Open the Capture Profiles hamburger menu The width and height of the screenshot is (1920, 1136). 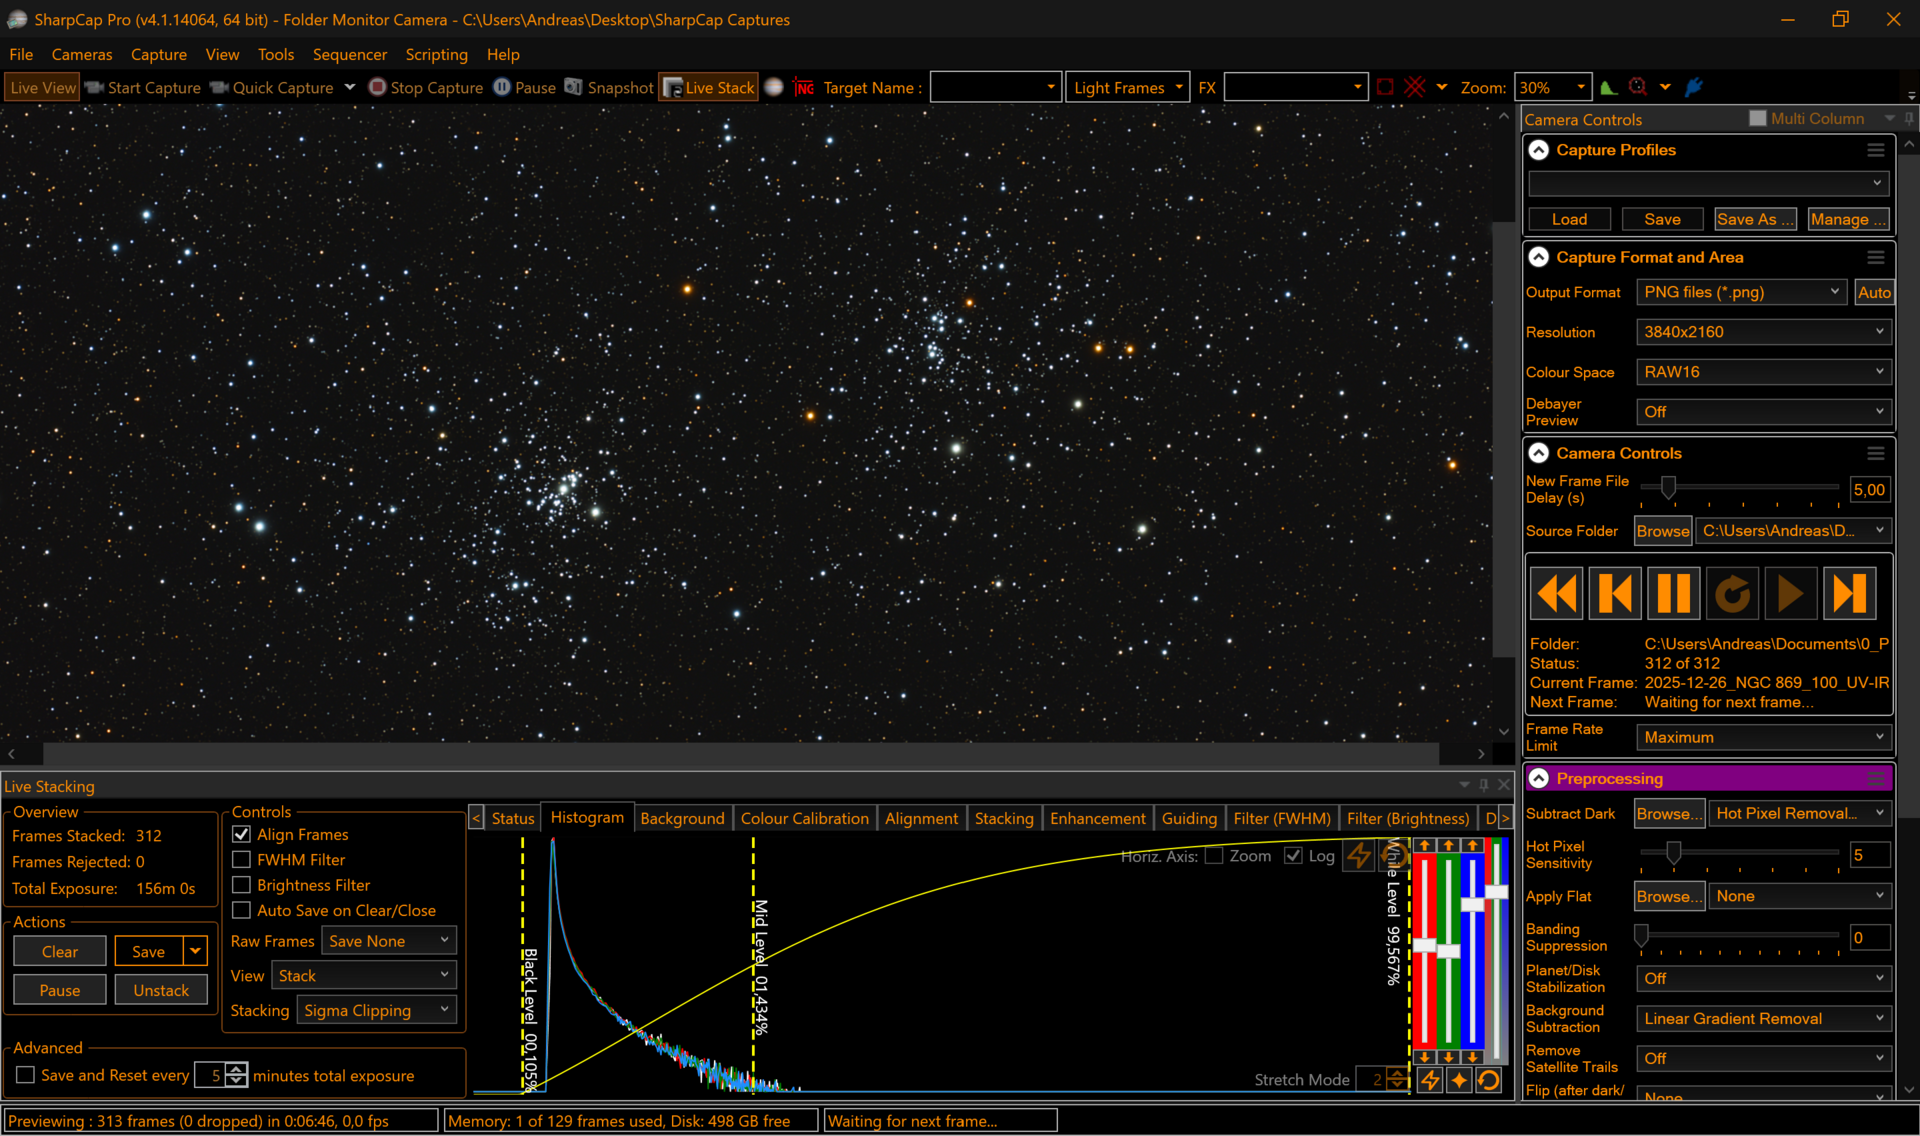coord(1876,150)
